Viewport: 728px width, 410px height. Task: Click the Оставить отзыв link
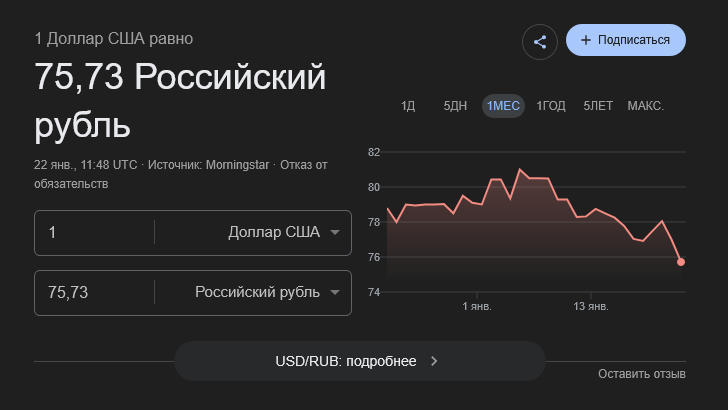tap(641, 374)
